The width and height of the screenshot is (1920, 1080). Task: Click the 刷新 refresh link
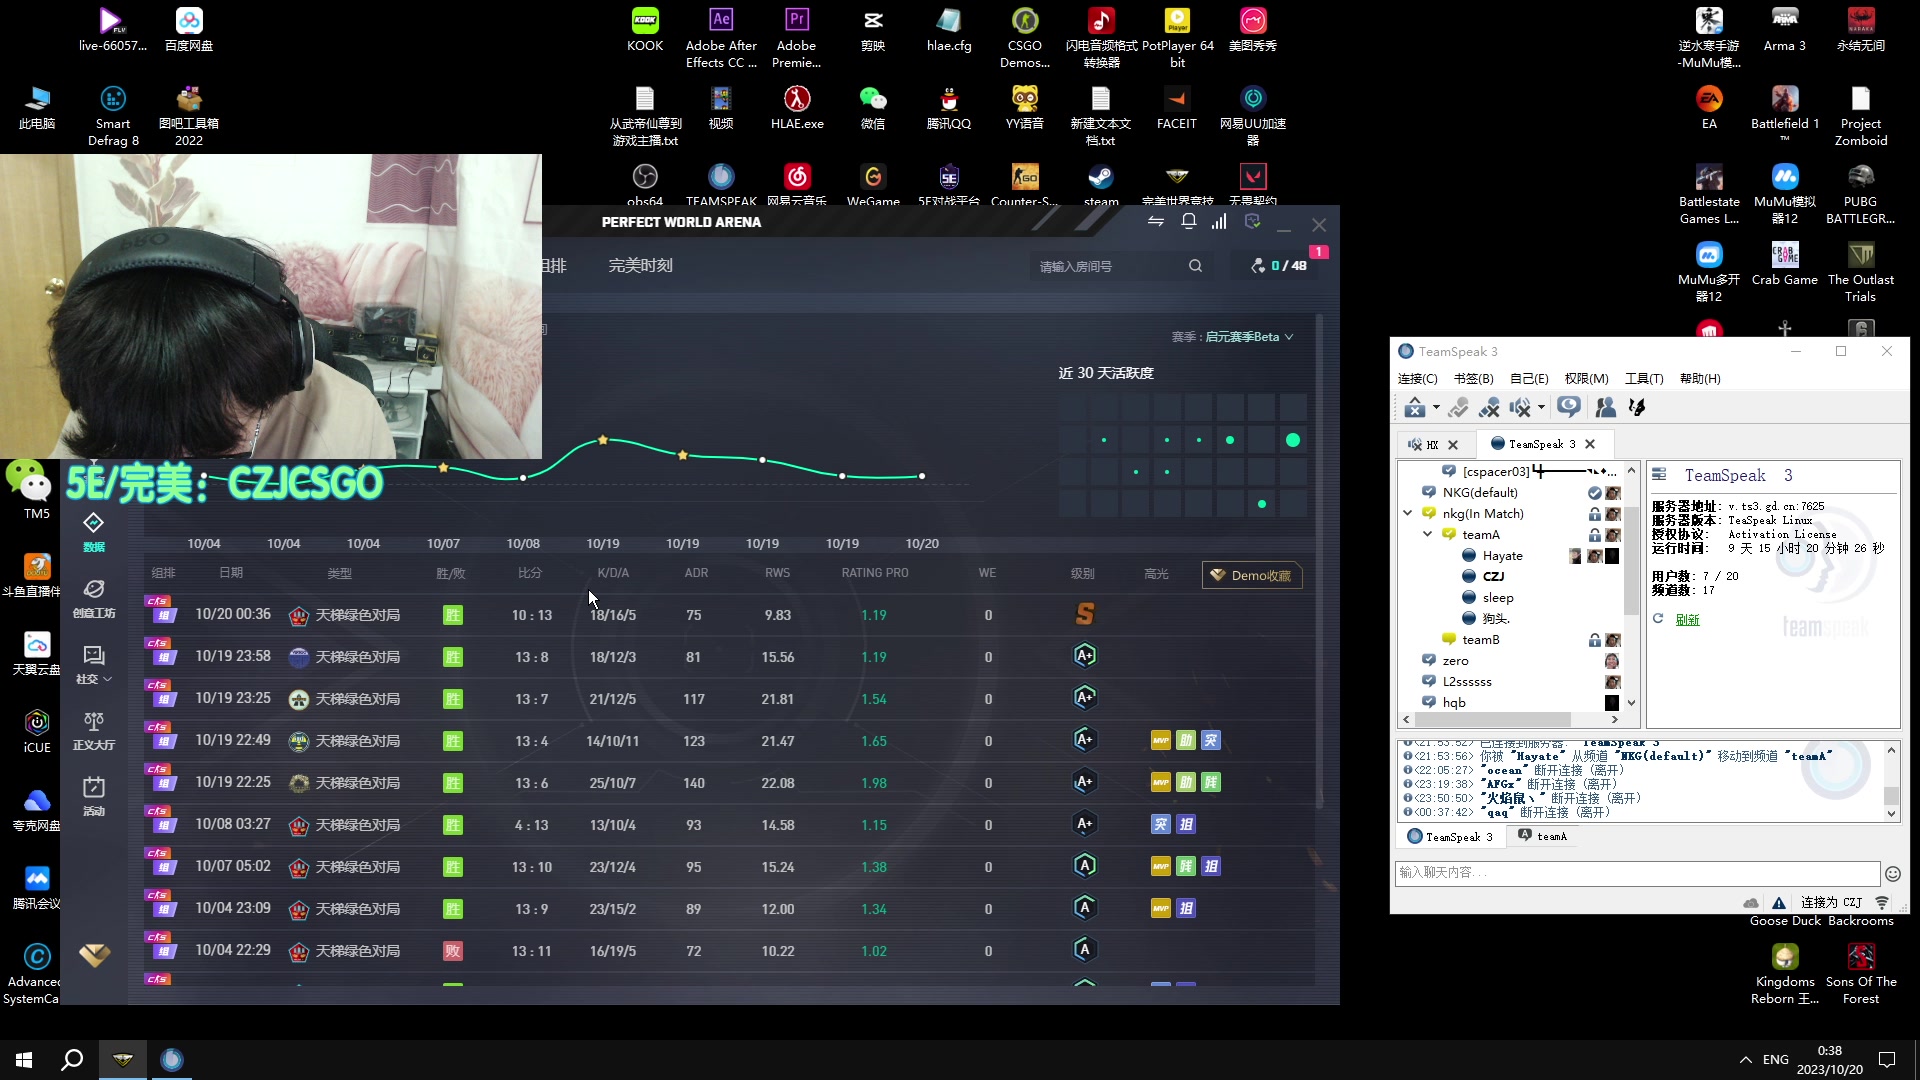1687,620
